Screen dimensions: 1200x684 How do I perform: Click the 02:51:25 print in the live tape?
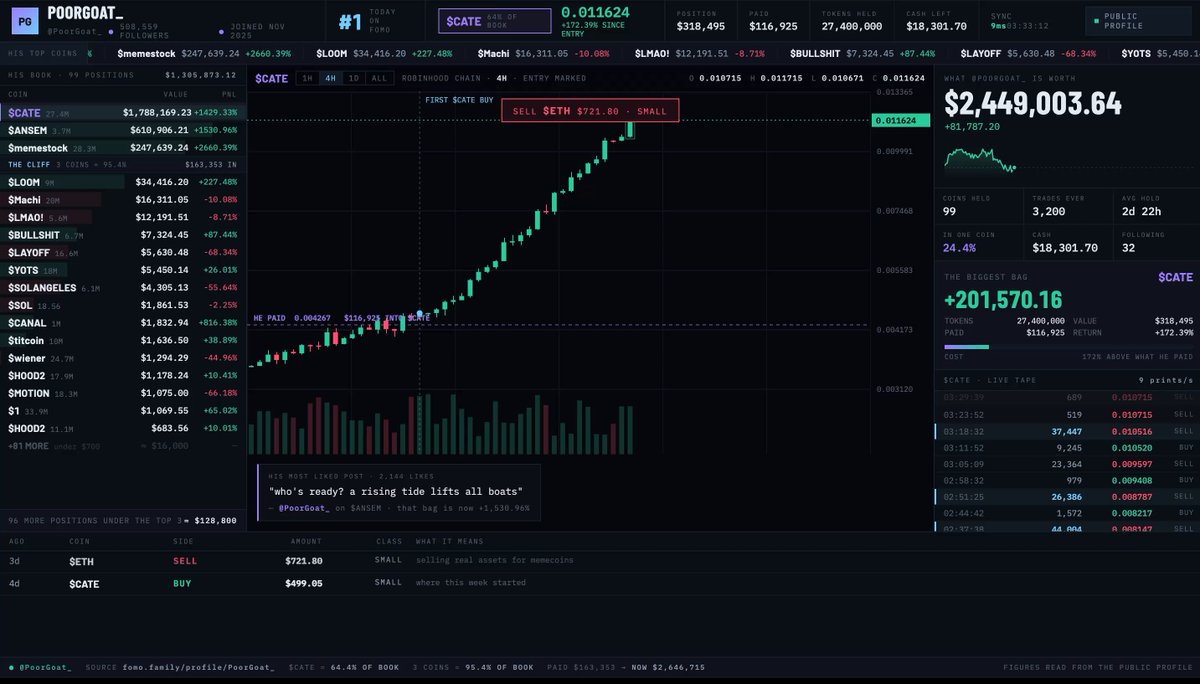1066,496
